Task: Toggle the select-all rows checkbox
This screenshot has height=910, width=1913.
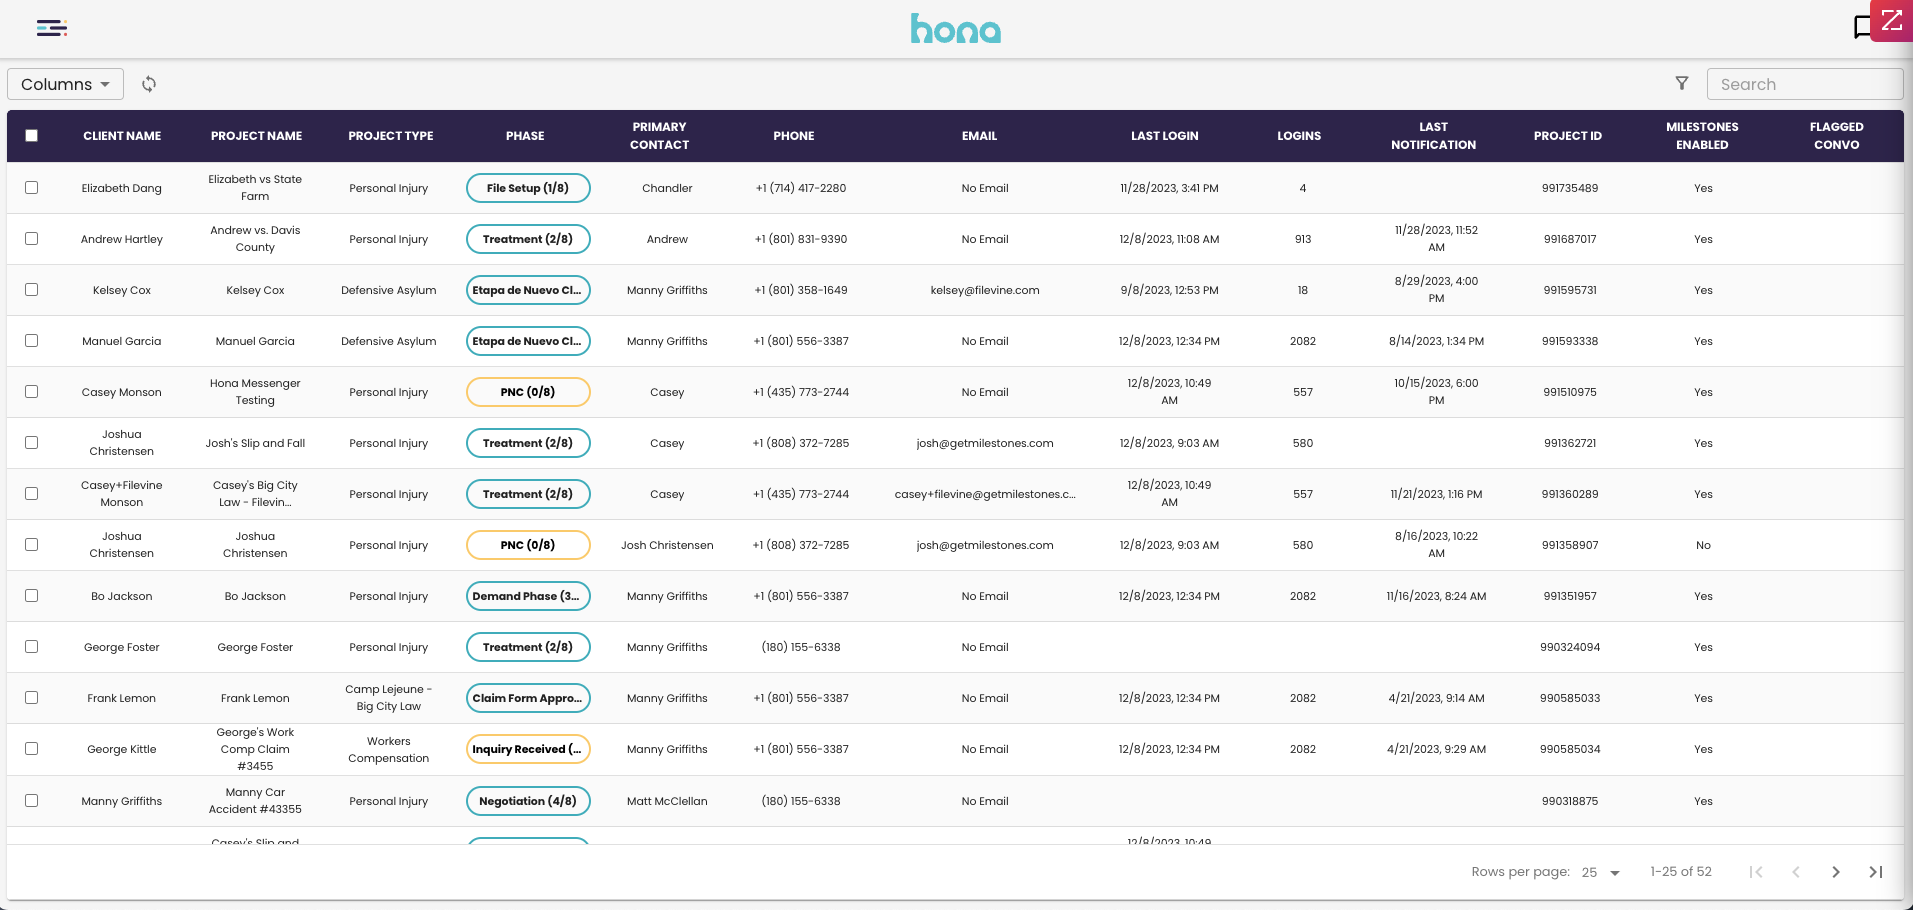Action: coord(32,136)
